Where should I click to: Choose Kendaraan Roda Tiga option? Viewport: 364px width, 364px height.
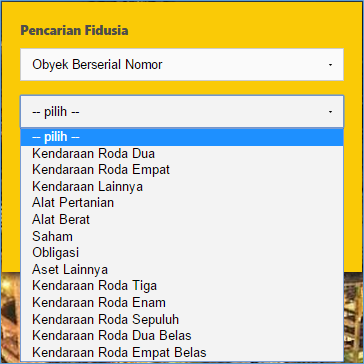pyautogui.click(x=182, y=286)
